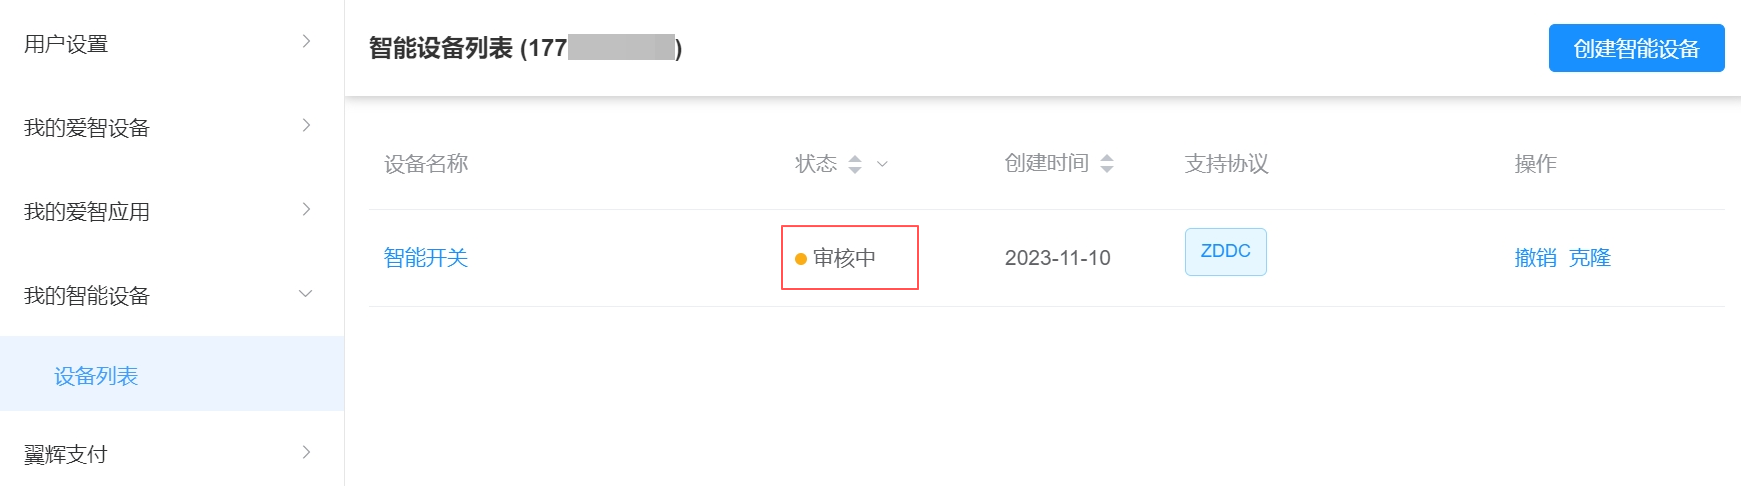1741x486 pixels.
Task: Click the 我的爱智应用 sidebar label
Action: pyautogui.click(x=87, y=212)
